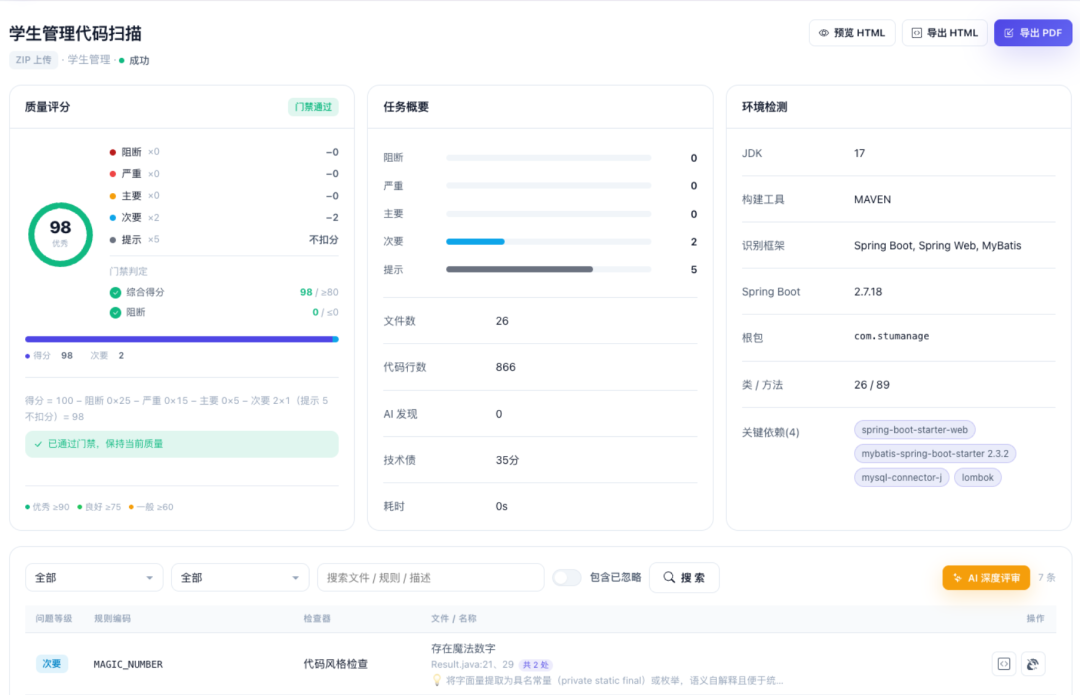The height and width of the screenshot is (695, 1080).
Task: Start the AI 深度评审 review
Action: click(986, 578)
